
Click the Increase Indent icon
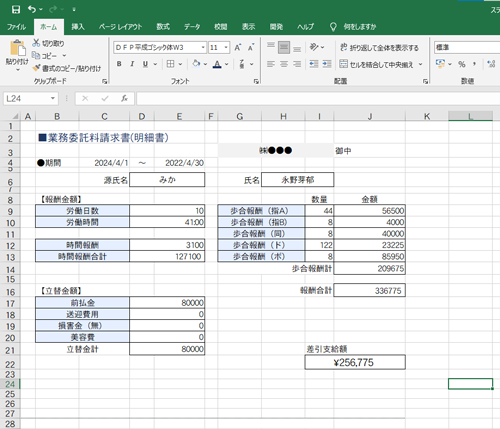pos(327,64)
